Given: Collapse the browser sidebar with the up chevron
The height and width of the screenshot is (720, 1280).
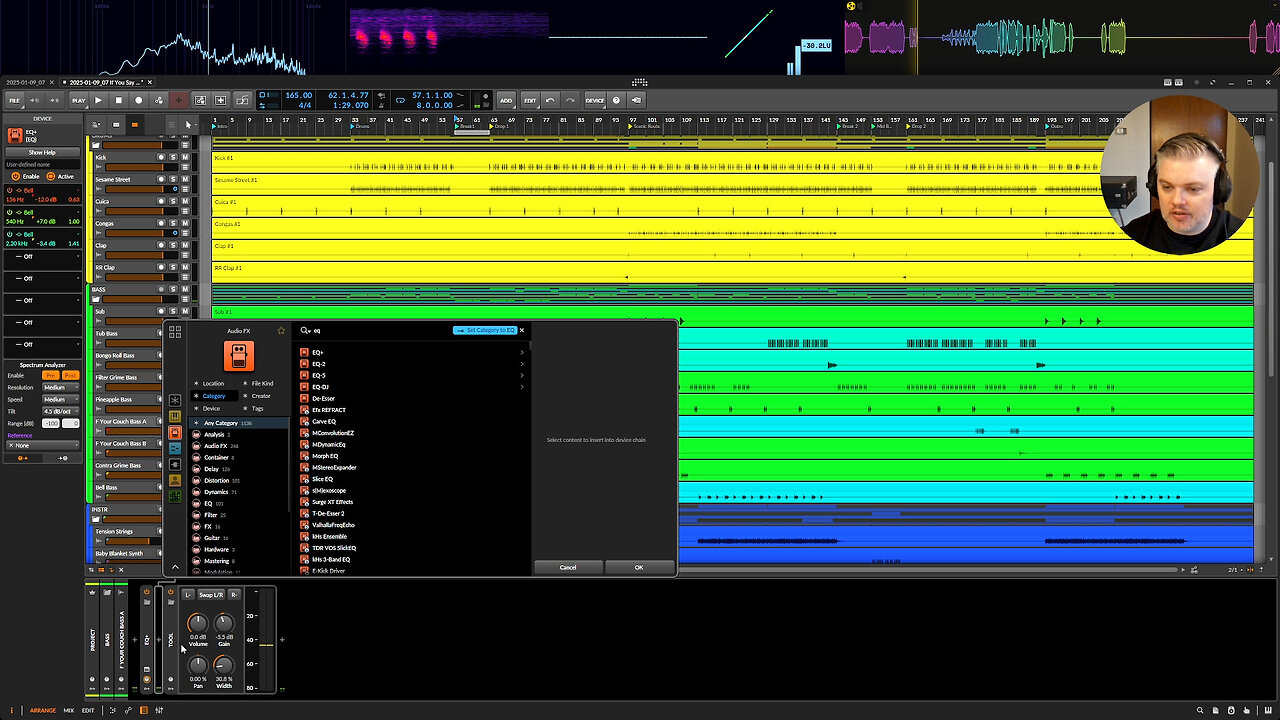Looking at the screenshot, I should pos(175,567).
